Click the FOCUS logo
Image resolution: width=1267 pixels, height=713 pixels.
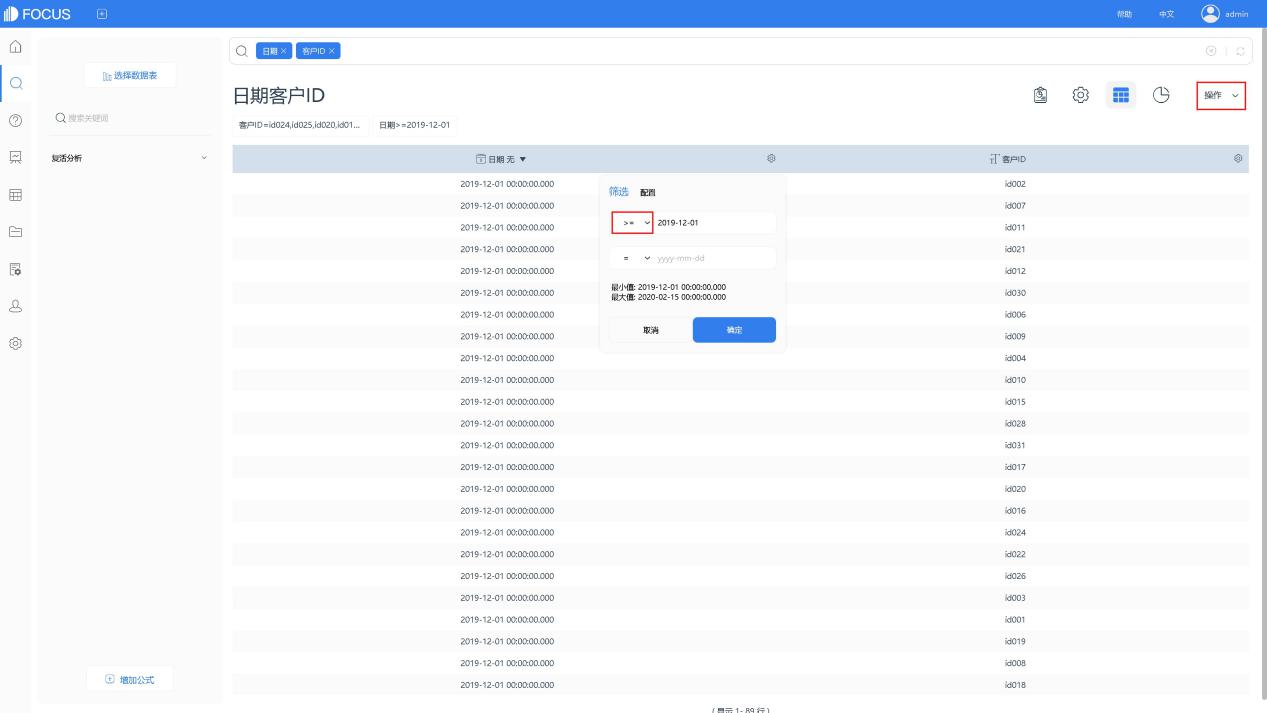click(37, 13)
